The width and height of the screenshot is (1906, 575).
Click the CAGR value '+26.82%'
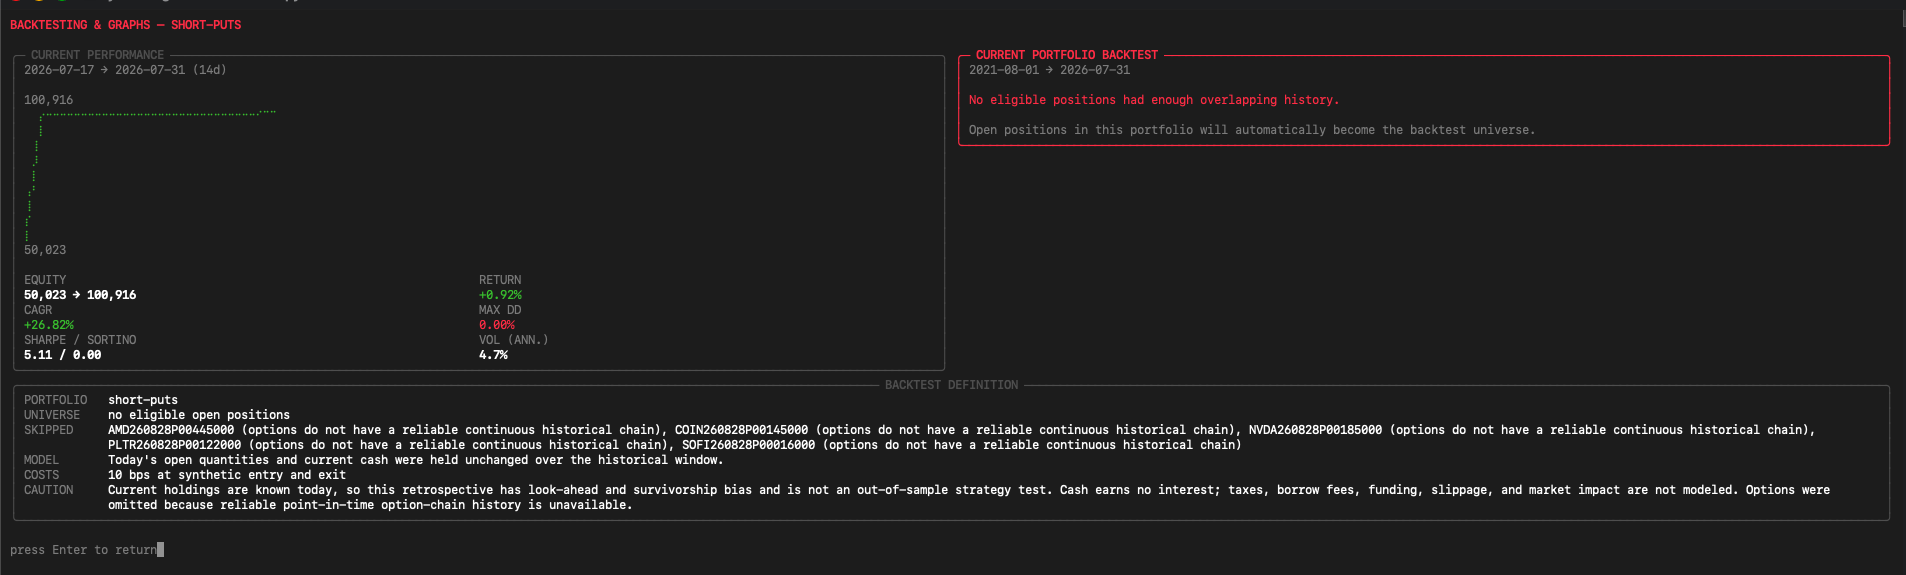pyautogui.click(x=49, y=325)
